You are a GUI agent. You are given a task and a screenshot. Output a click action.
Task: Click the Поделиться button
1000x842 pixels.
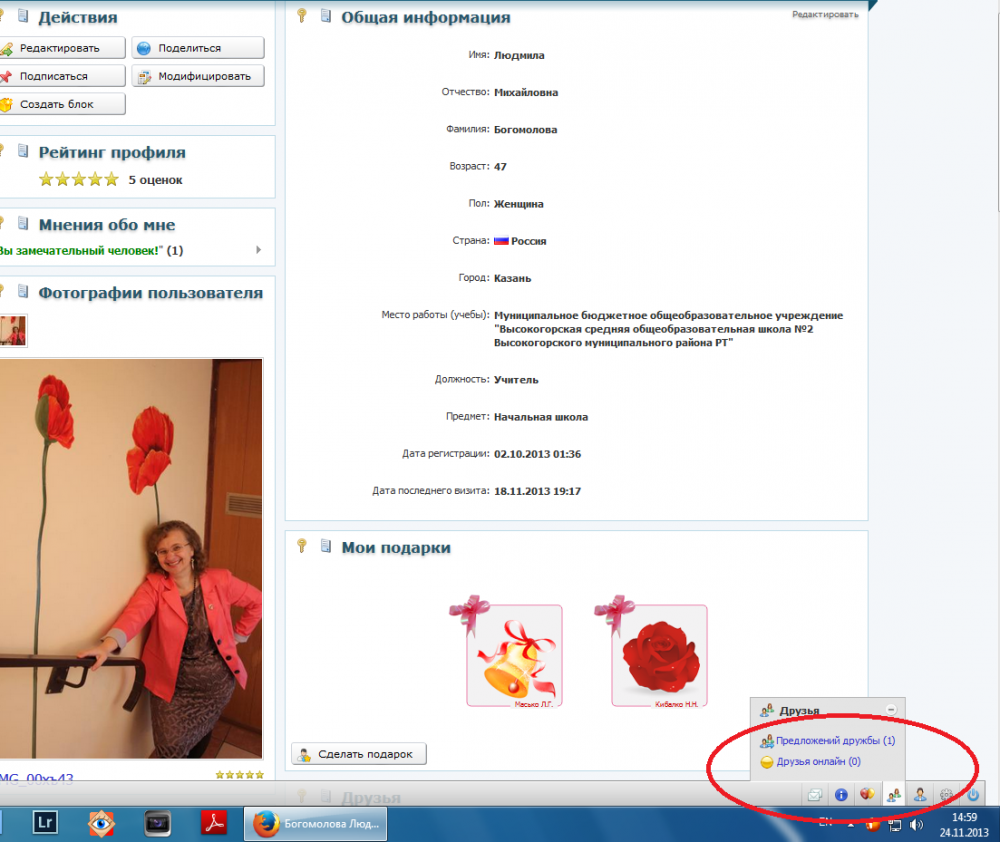pyautogui.click(x=198, y=48)
